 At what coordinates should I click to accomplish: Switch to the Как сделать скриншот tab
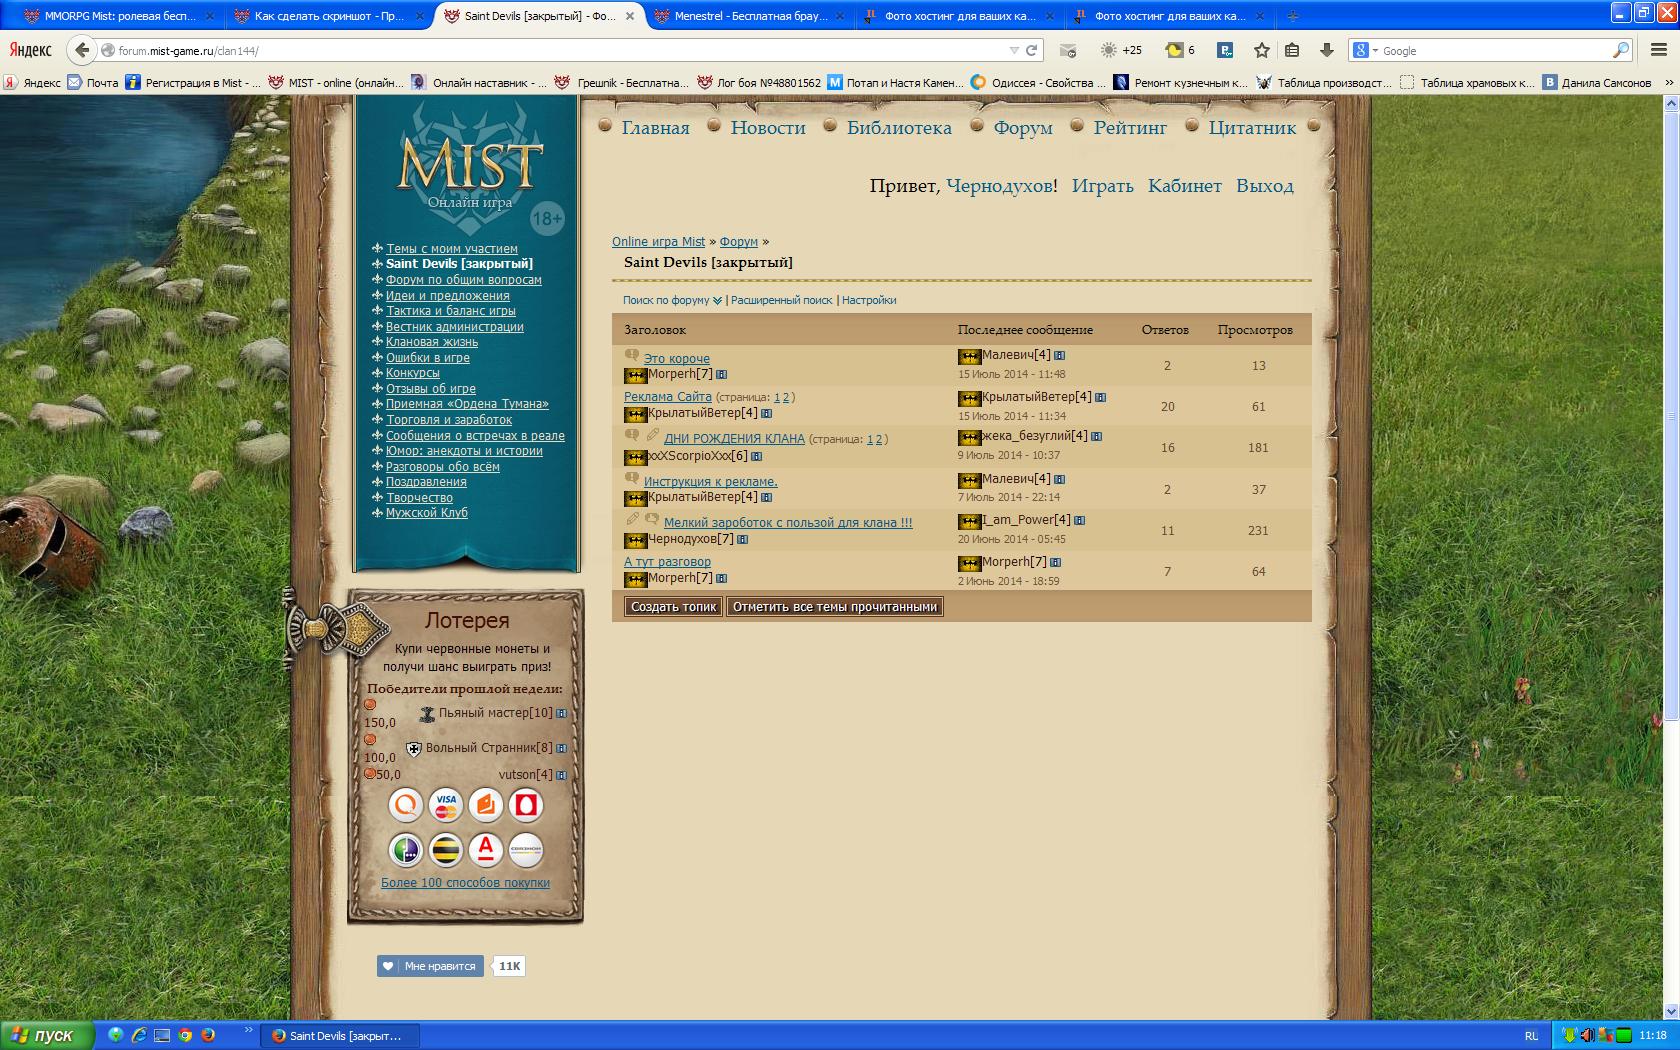point(328,16)
